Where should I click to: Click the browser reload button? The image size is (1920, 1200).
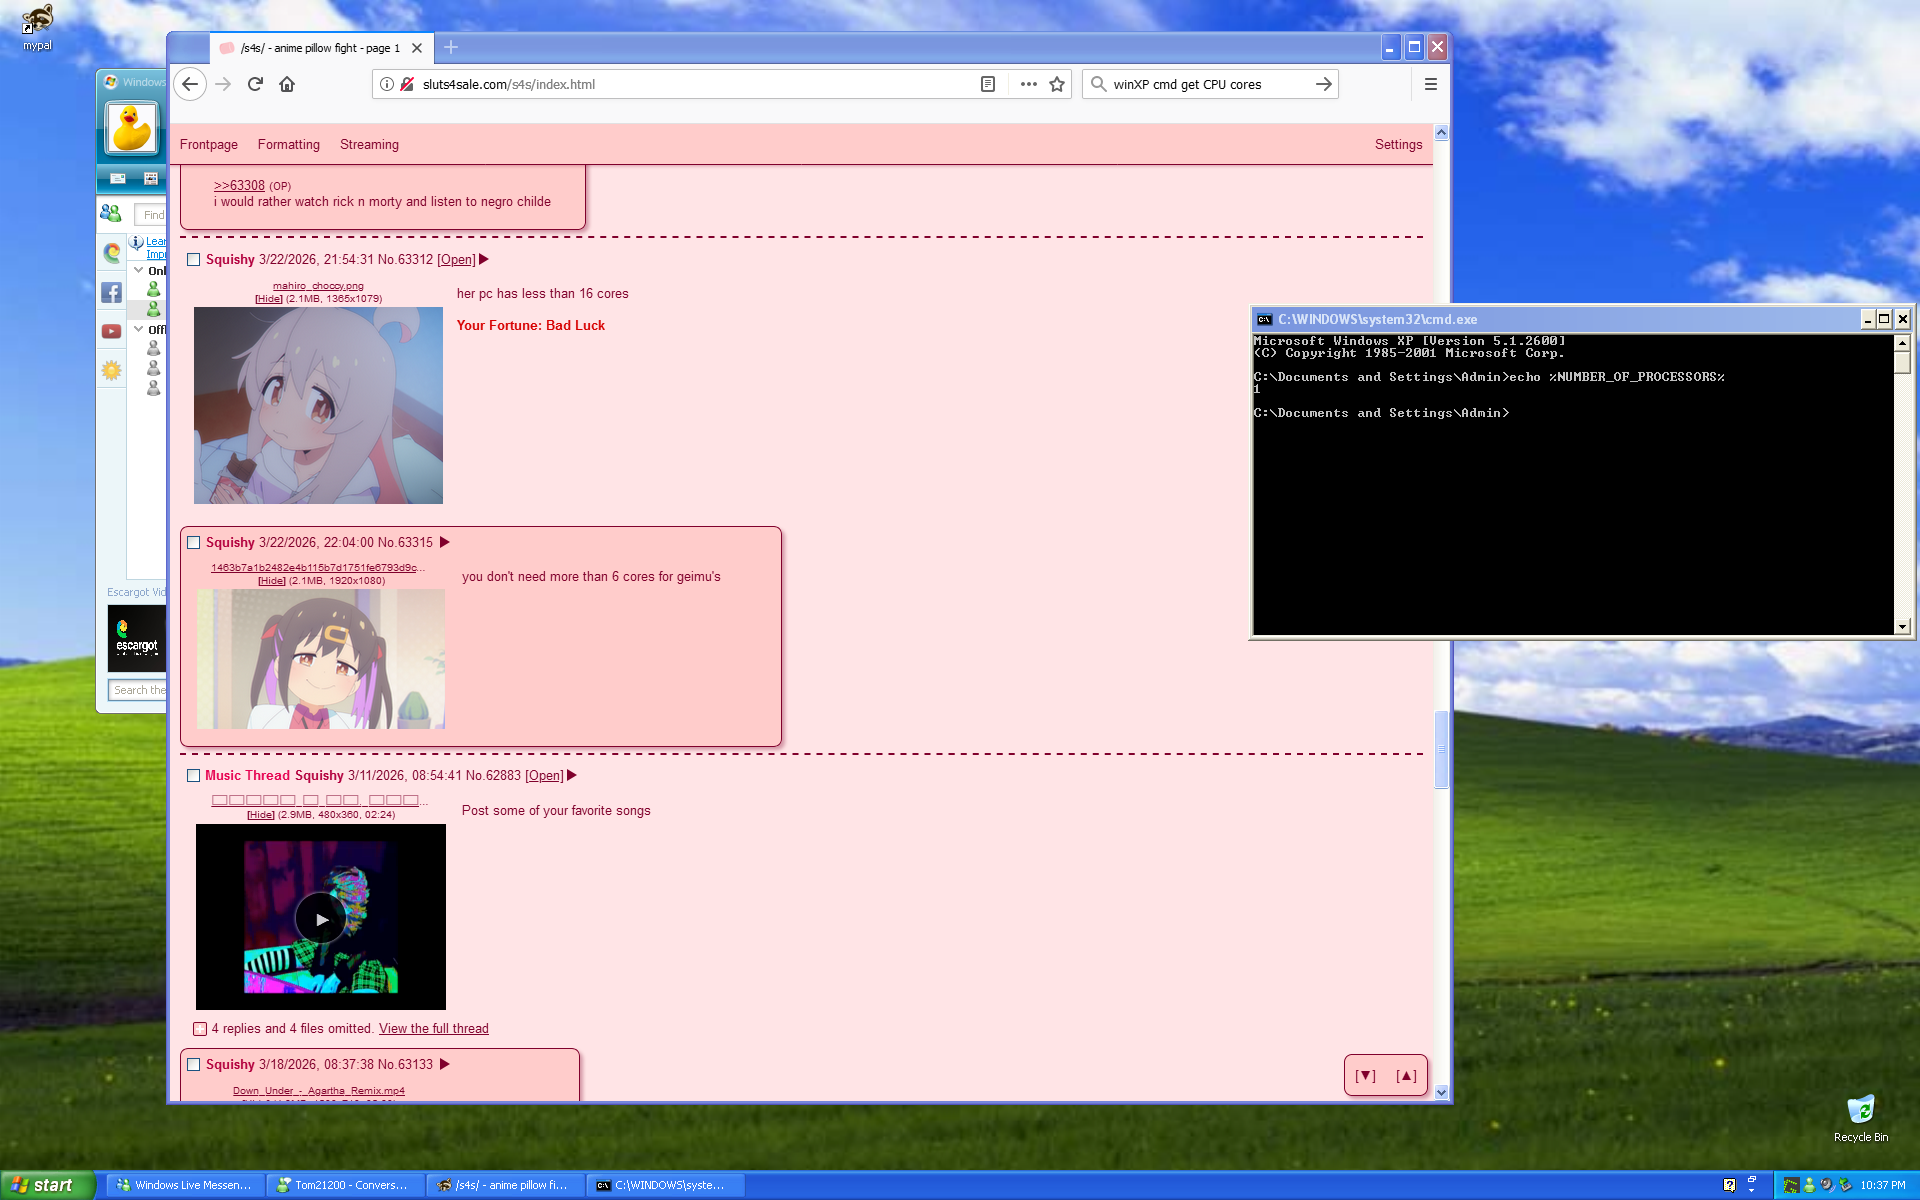pyautogui.click(x=255, y=84)
